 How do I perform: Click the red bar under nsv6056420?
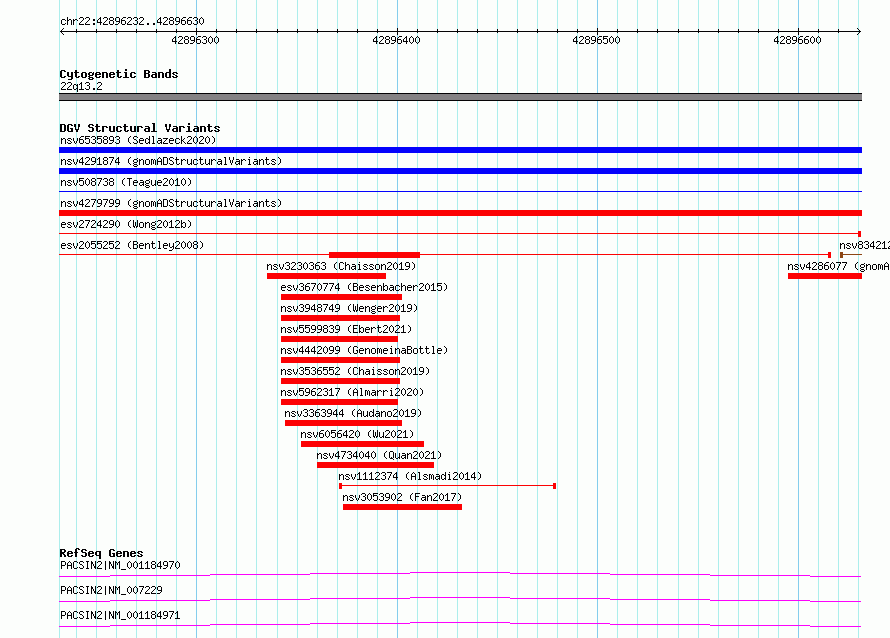pos(362,444)
